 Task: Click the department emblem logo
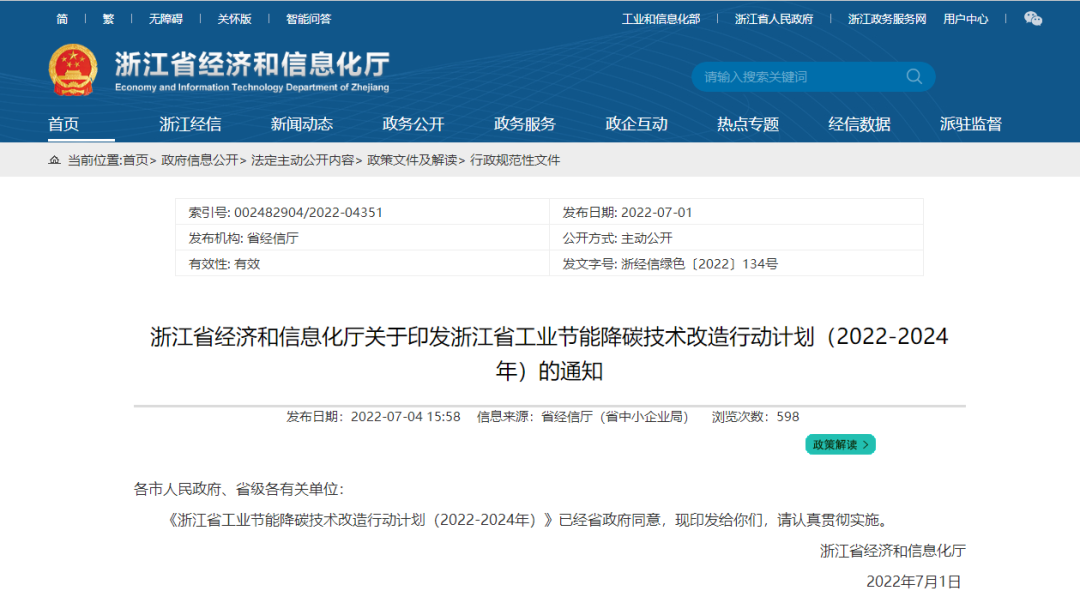tap(66, 66)
